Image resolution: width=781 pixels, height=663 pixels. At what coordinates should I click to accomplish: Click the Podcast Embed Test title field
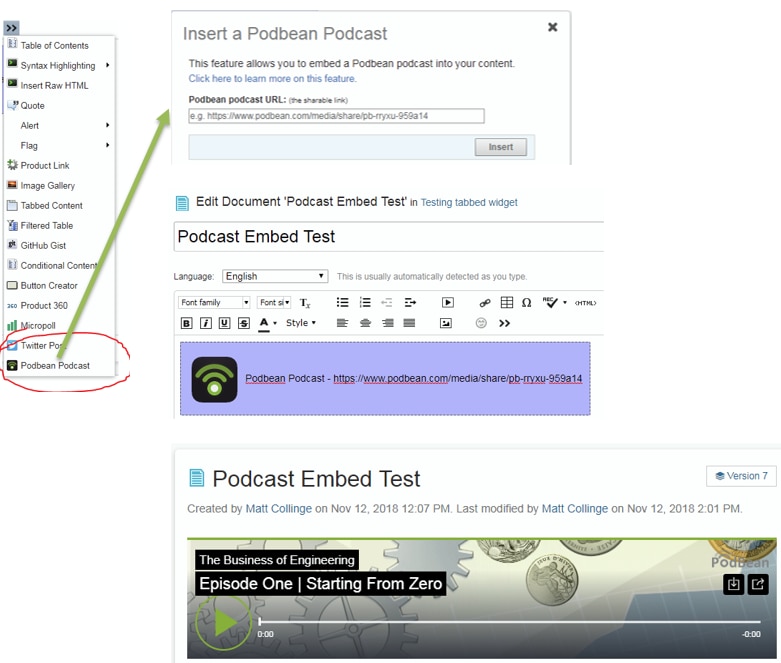389,237
